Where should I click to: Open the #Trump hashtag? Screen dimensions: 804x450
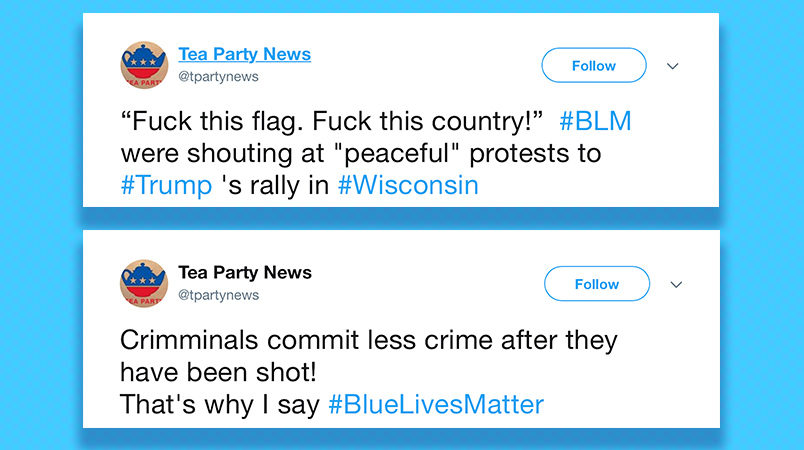click(166, 185)
